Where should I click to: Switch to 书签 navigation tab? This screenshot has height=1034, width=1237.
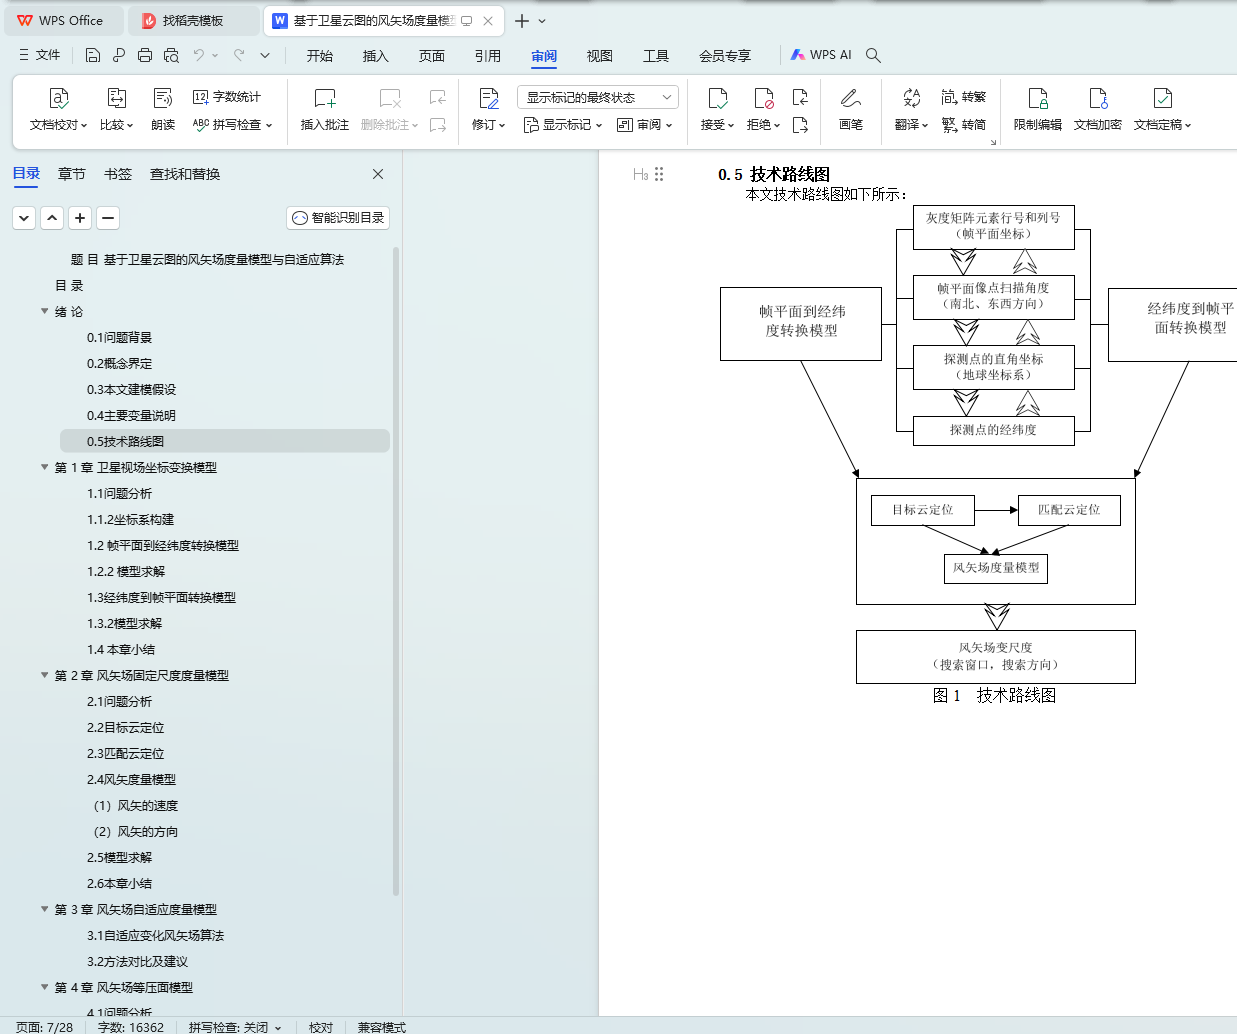point(118,174)
